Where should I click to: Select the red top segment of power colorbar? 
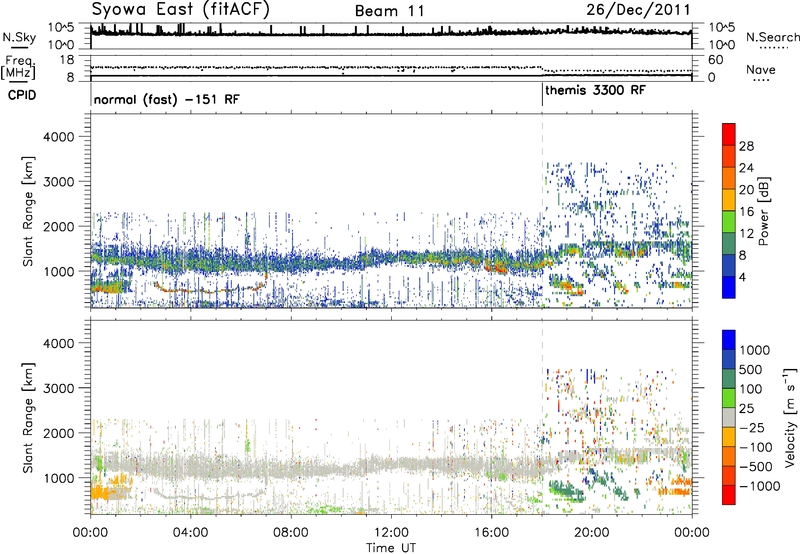pos(729,134)
